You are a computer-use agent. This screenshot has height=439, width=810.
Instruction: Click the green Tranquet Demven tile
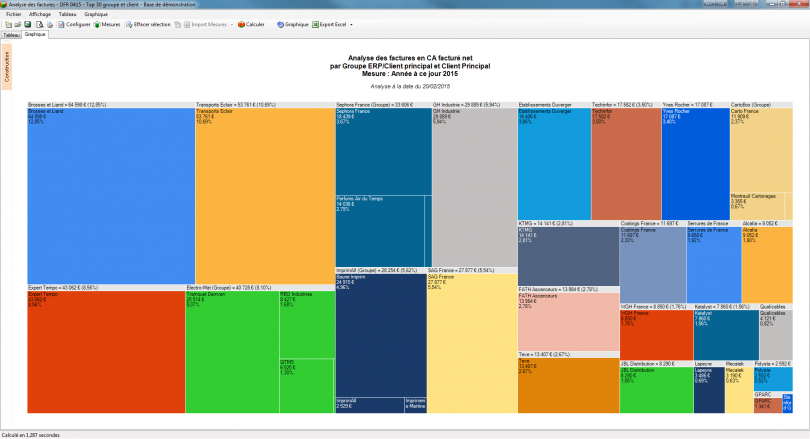(232, 352)
